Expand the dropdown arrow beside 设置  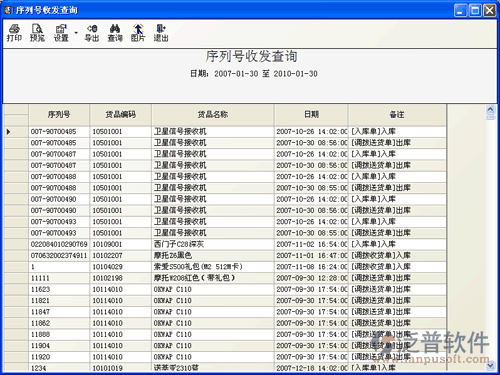click(x=76, y=33)
